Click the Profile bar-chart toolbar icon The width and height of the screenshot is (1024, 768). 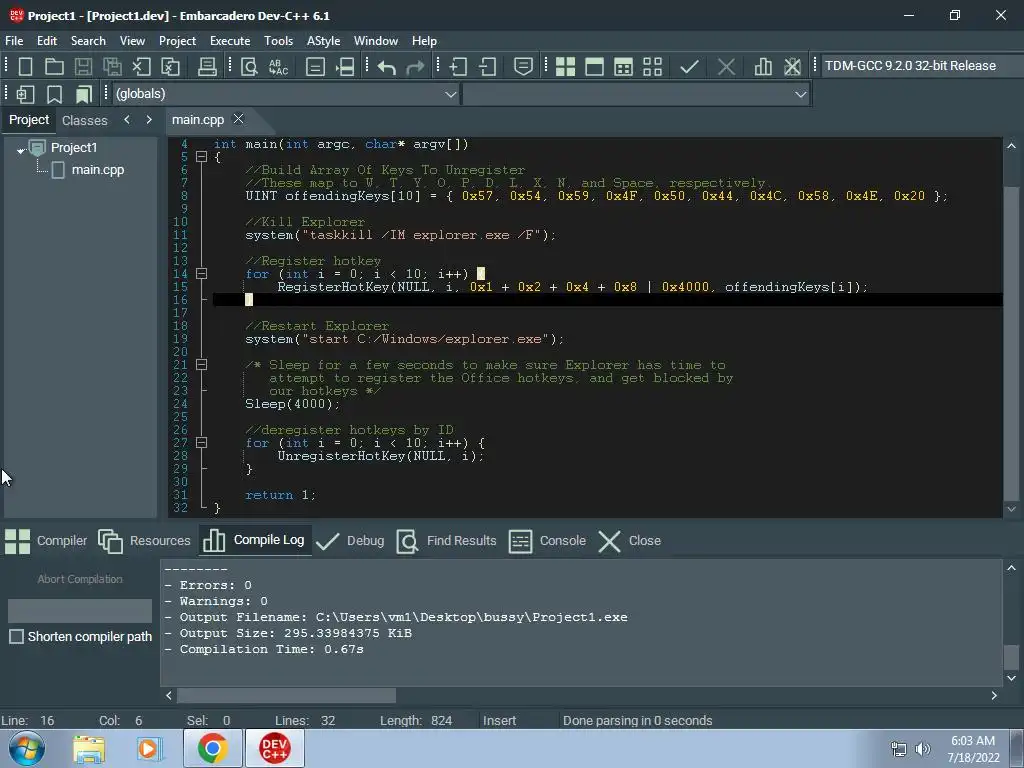pyautogui.click(x=763, y=66)
